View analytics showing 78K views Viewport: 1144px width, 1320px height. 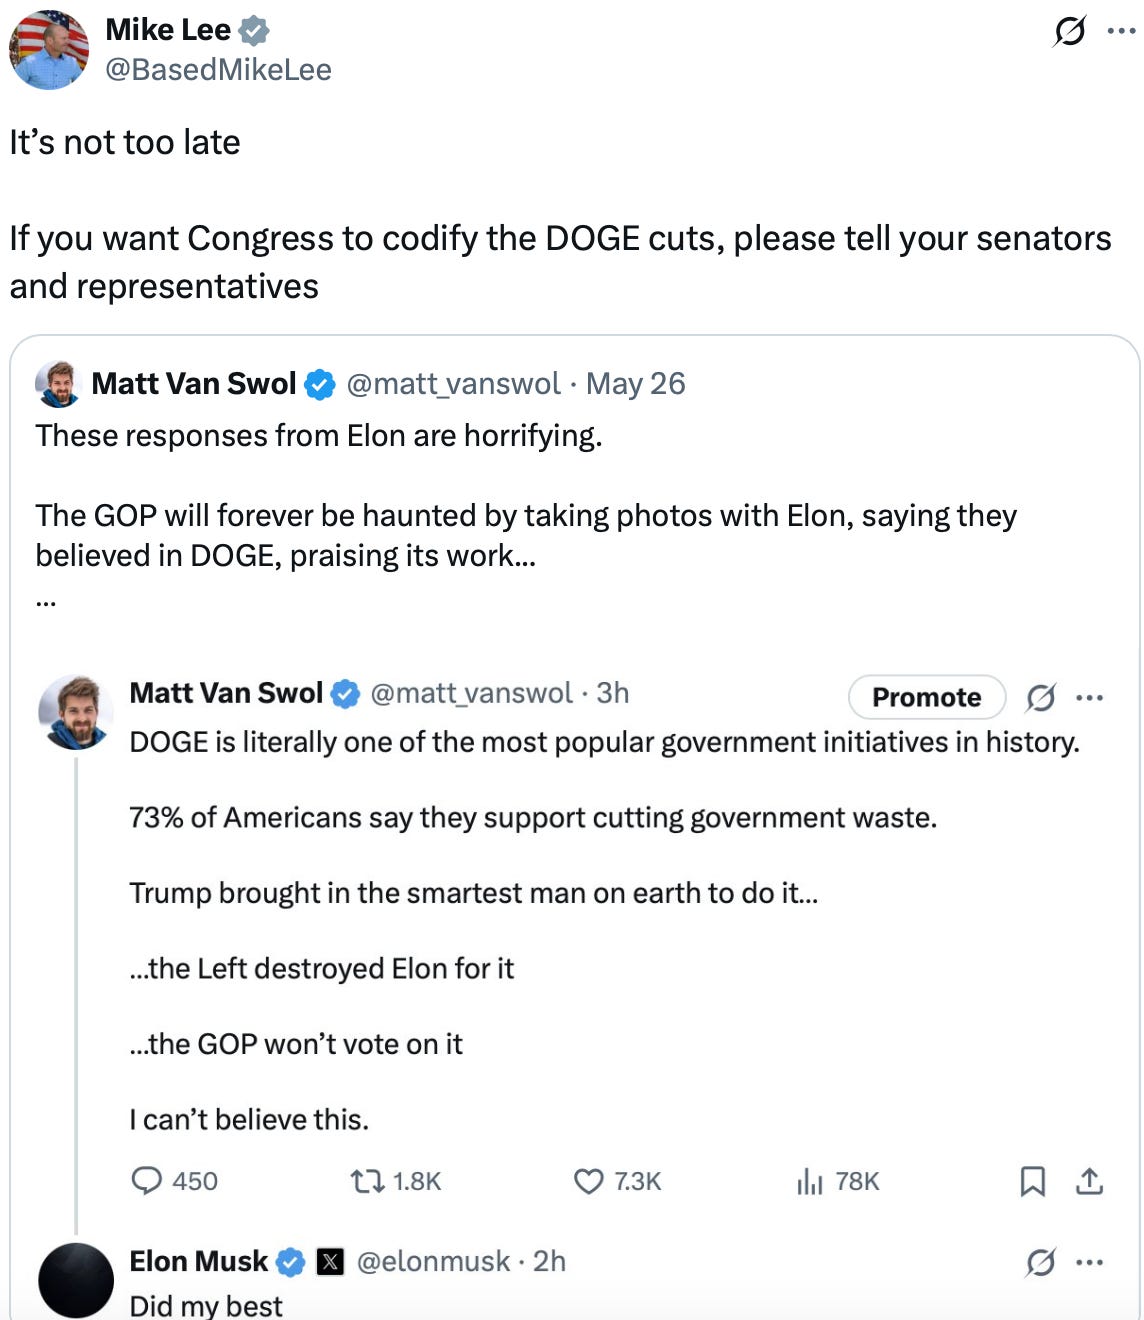point(809,1181)
